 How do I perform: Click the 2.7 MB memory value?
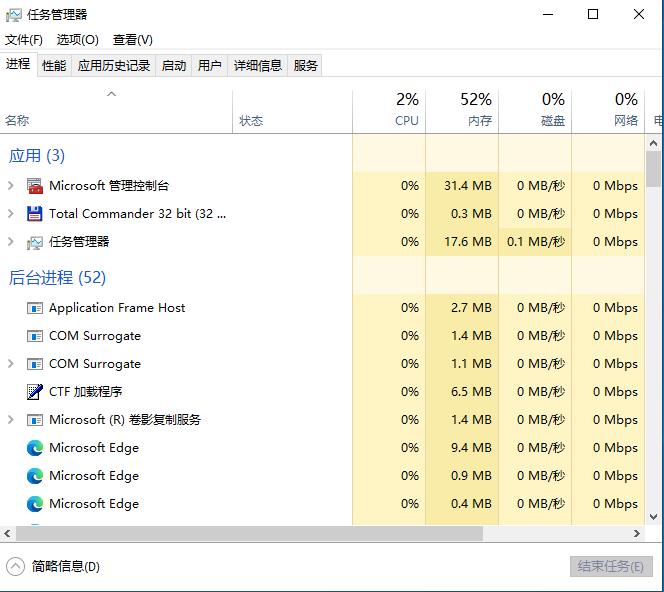tap(471, 308)
